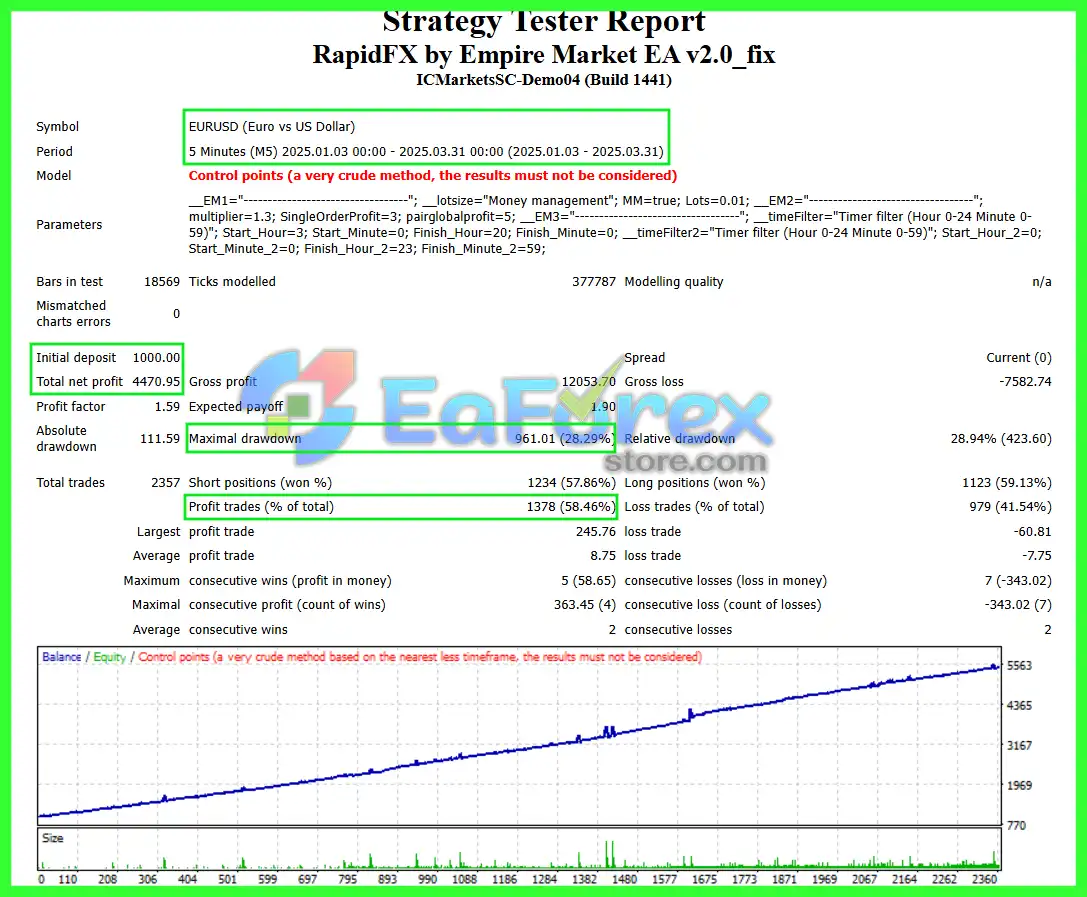1087x897 pixels.
Task: Click Long positions value 1123 (59.13%)
Action: (x=1007, y=483)
